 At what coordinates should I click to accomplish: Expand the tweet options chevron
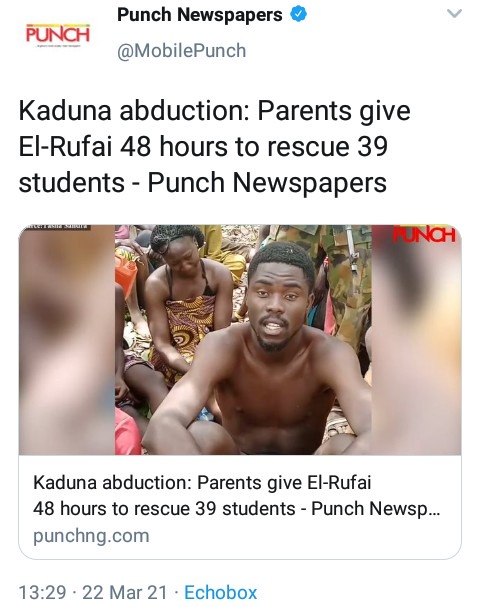[454, 14]
